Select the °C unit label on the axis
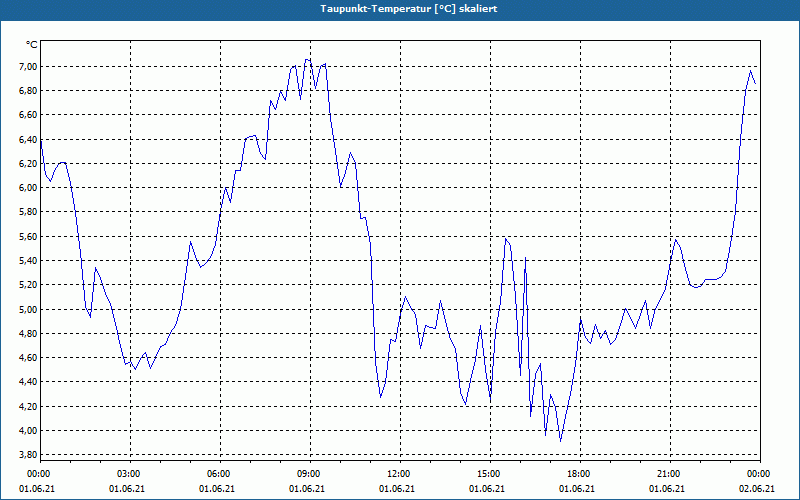 [31, 45]
